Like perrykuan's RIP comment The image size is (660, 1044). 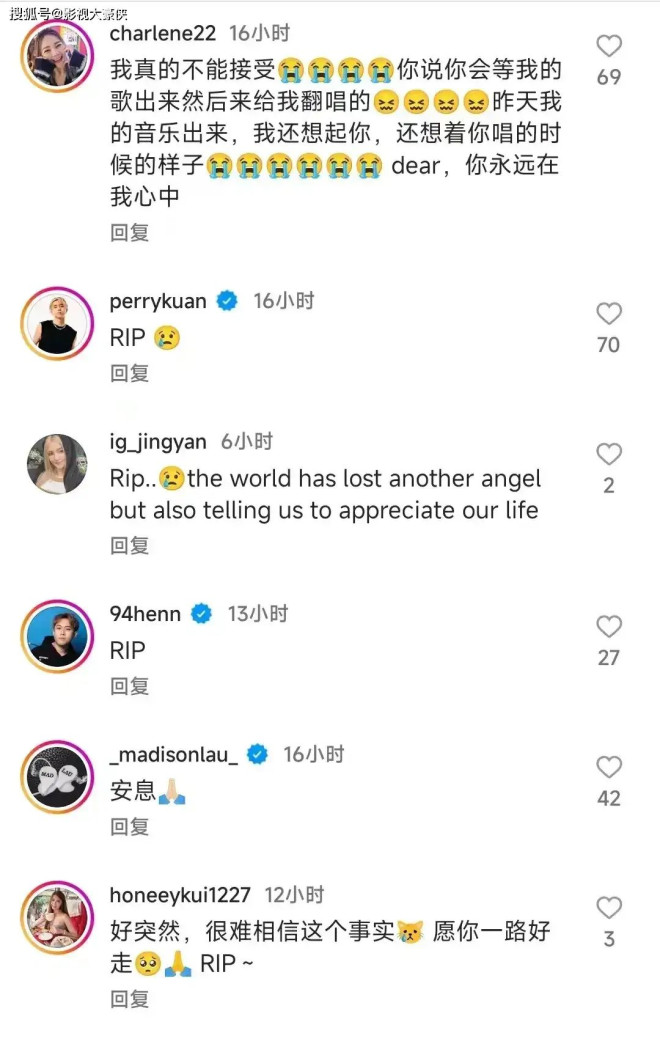click(x=608, y=314)
